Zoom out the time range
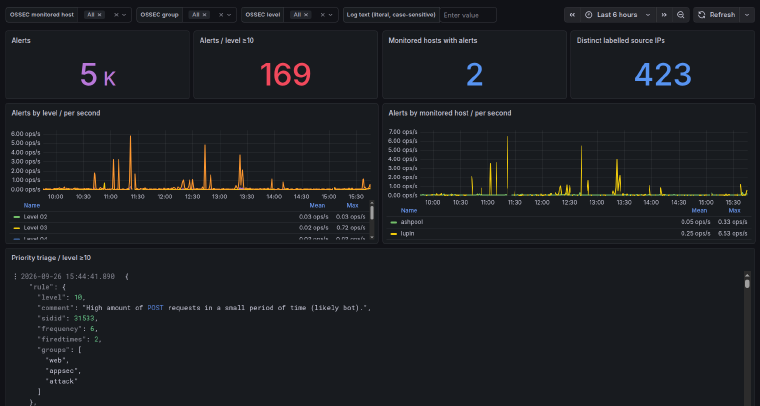Screen dimensions: 760x406 click(x=681, y=15)
